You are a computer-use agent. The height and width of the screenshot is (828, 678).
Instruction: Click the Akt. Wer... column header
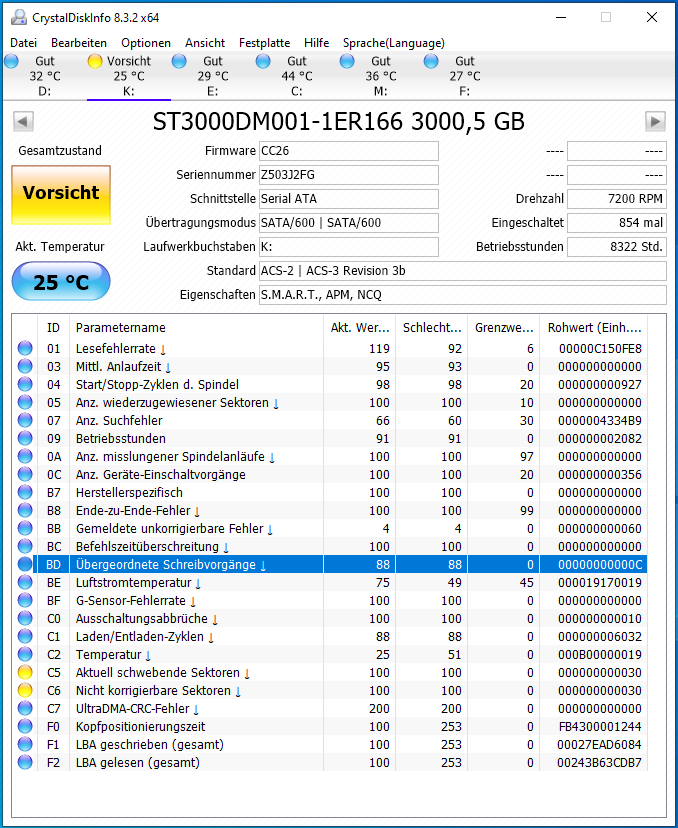pyautogui.click(x=360, y=327)
